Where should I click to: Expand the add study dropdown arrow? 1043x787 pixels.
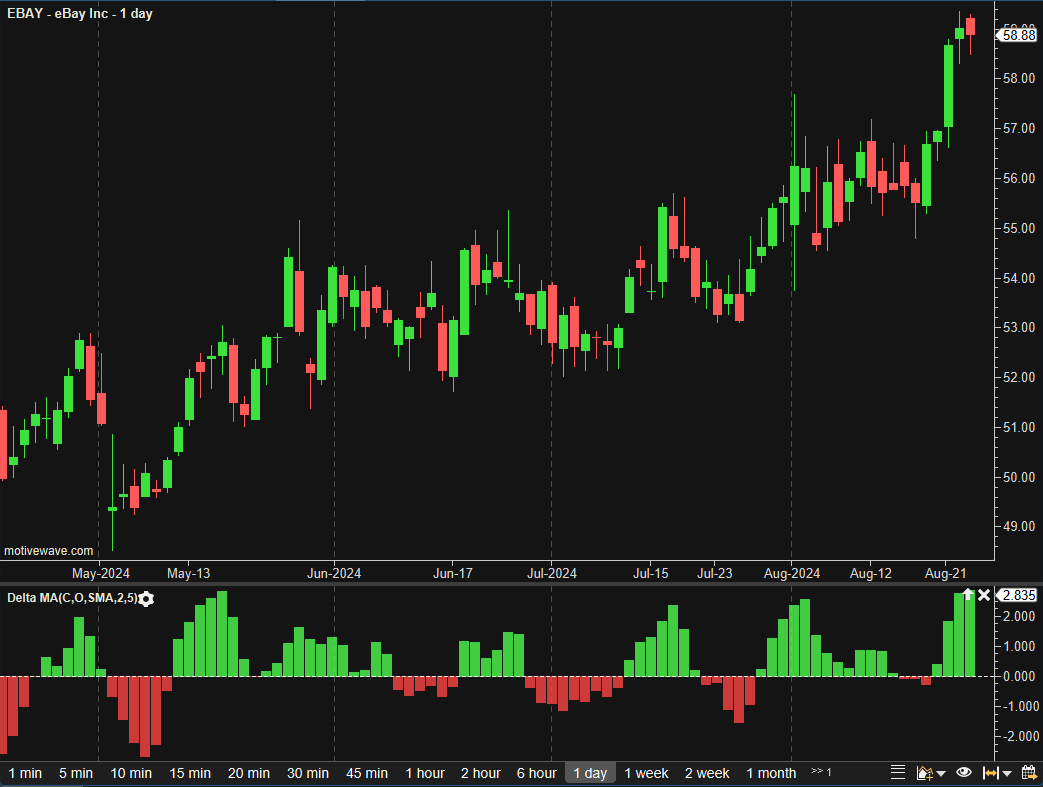(x=941, y=773)
